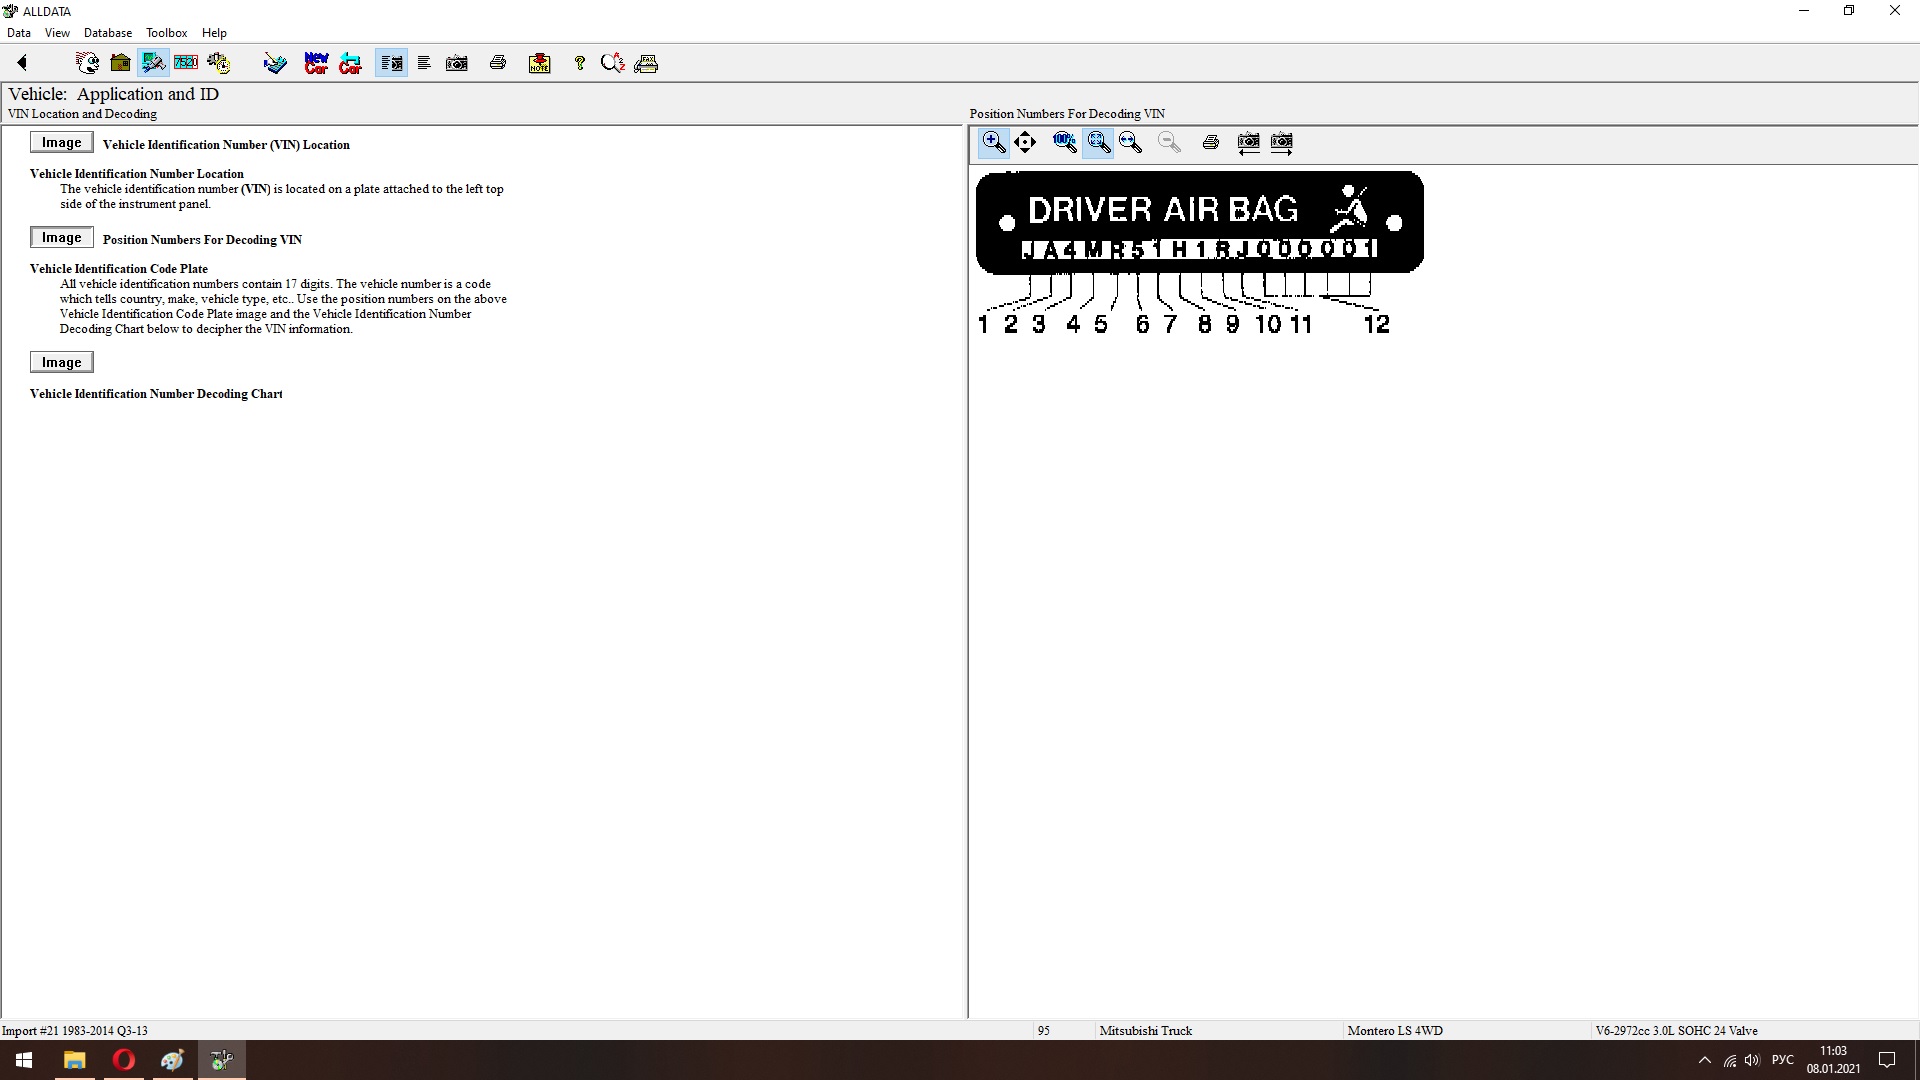Click the previous car icon
The image size is (1920, 1080).
[350, 63]
